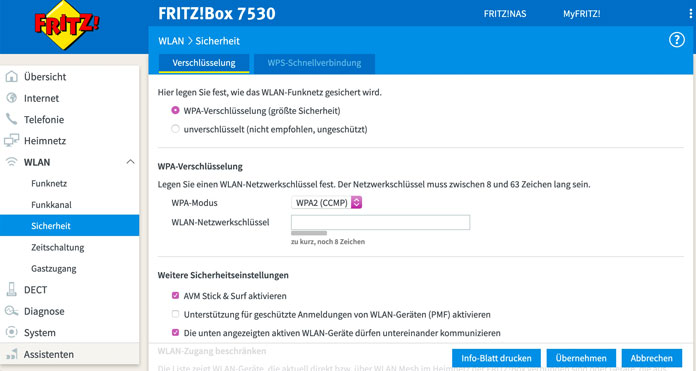Select unverschlüsselt radio option
The image size is (696, 371).
[175, 129]
